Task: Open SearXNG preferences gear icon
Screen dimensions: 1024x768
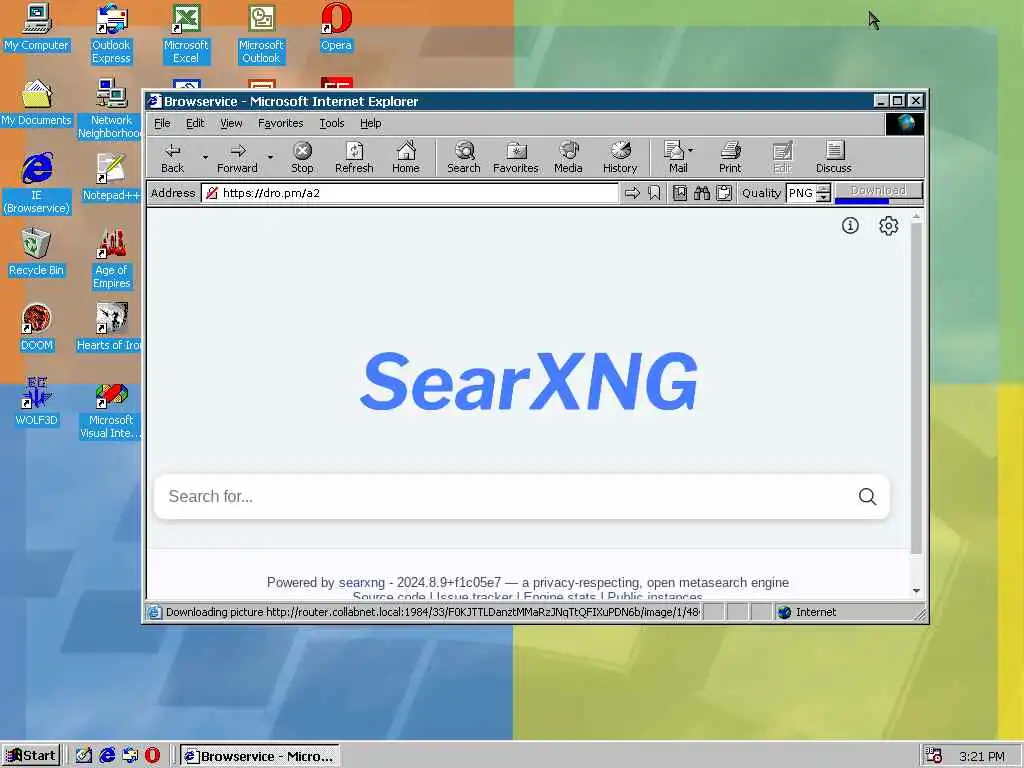Action: [888, 226]
